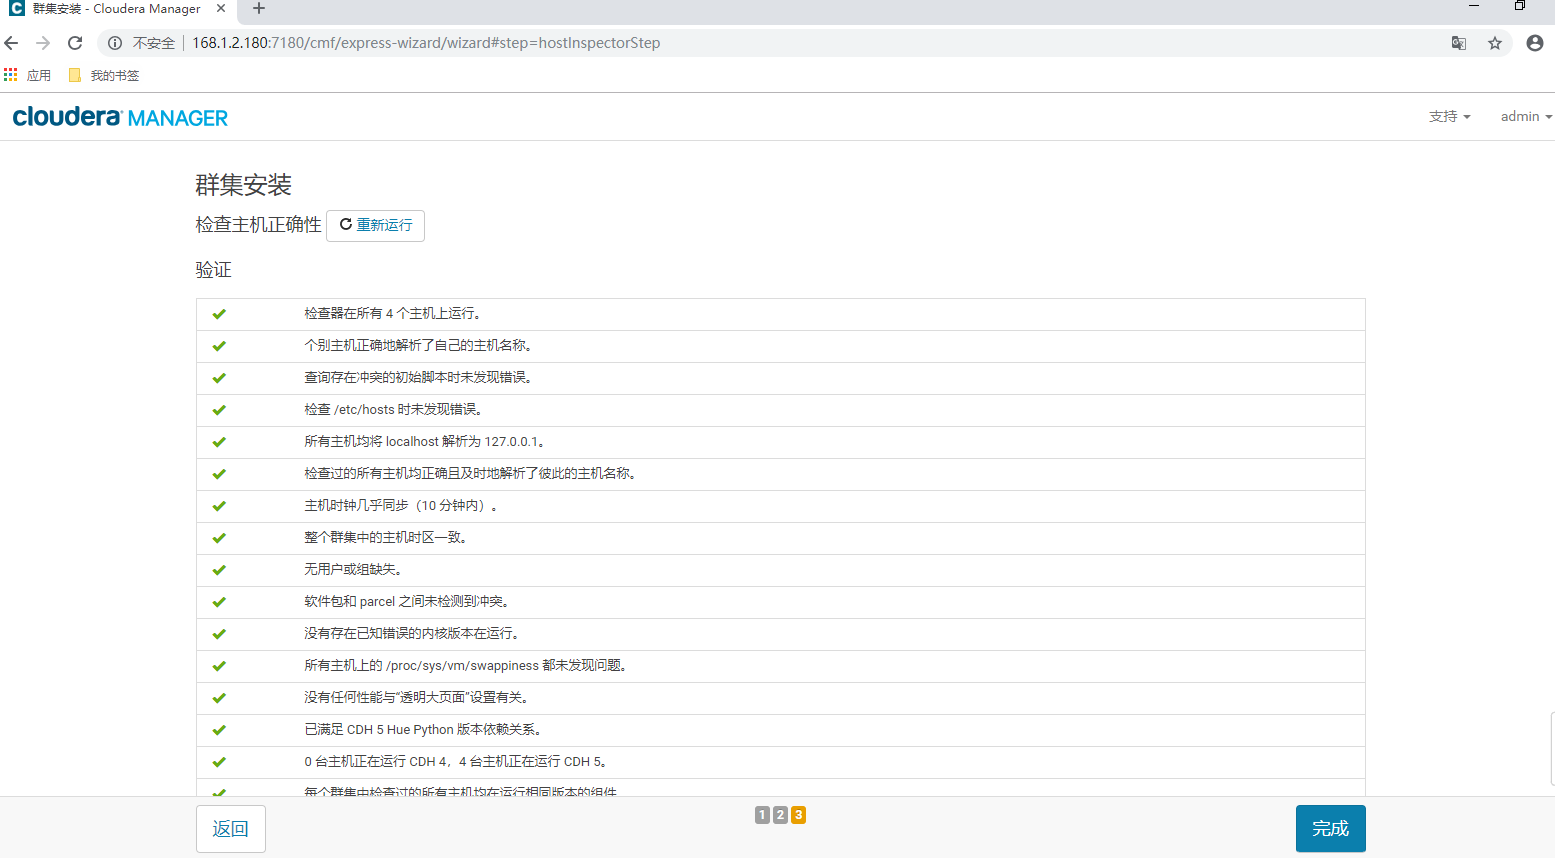Screen dimensions: 1555x858
Task: Click check mark for 个别主机正确地解析了自己的主机名称
Action: 219,346
